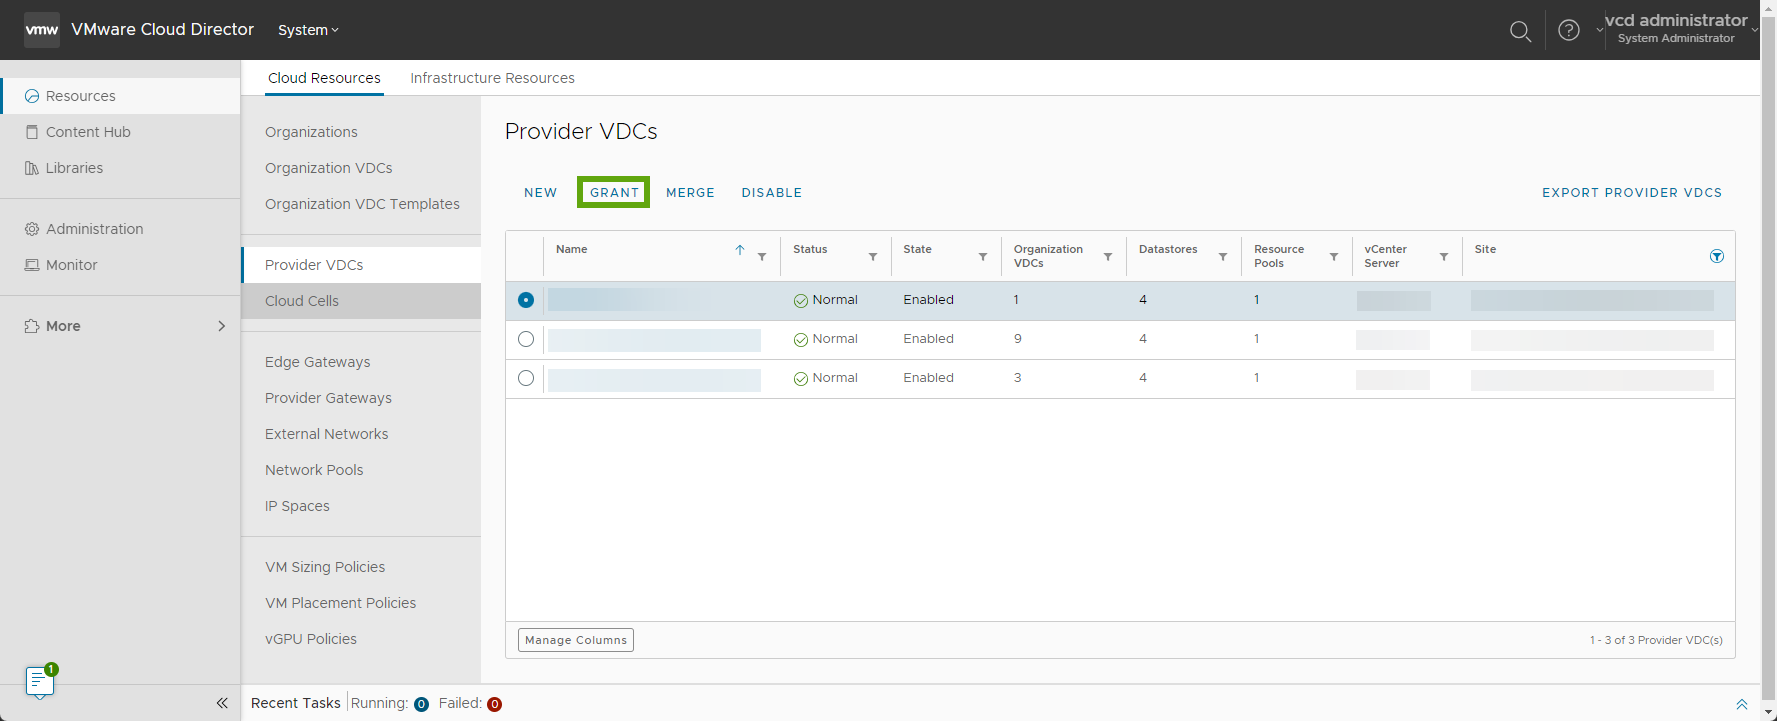Click the page vertical scrollbar
Image resolution: width=1777 pixels, height=721 pixels.
pyautogui.click(x=1768, y=360)
